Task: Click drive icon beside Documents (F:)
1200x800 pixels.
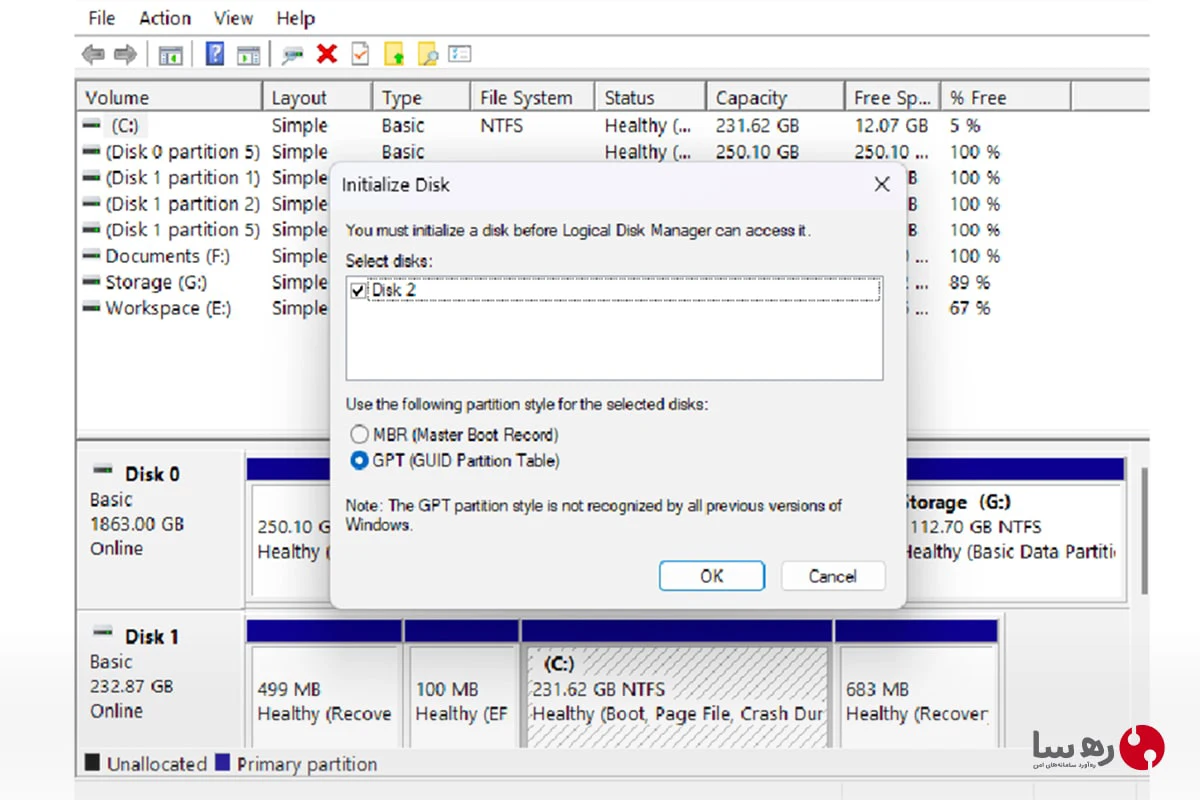Action: [92, 256]
